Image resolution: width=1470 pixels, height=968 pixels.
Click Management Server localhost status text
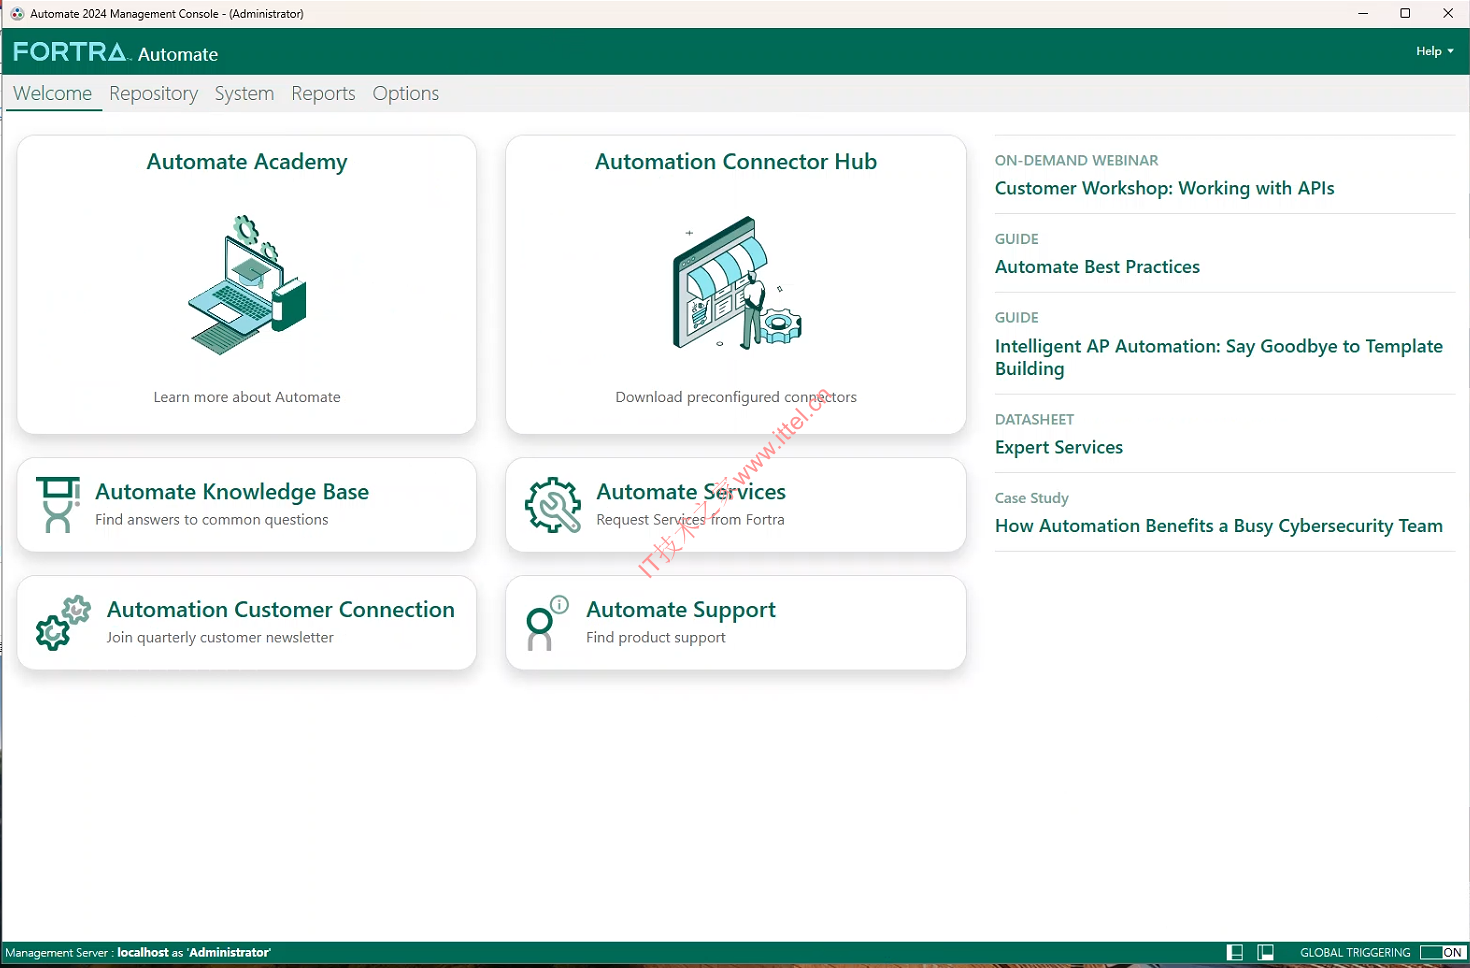(x=138, y=953)
